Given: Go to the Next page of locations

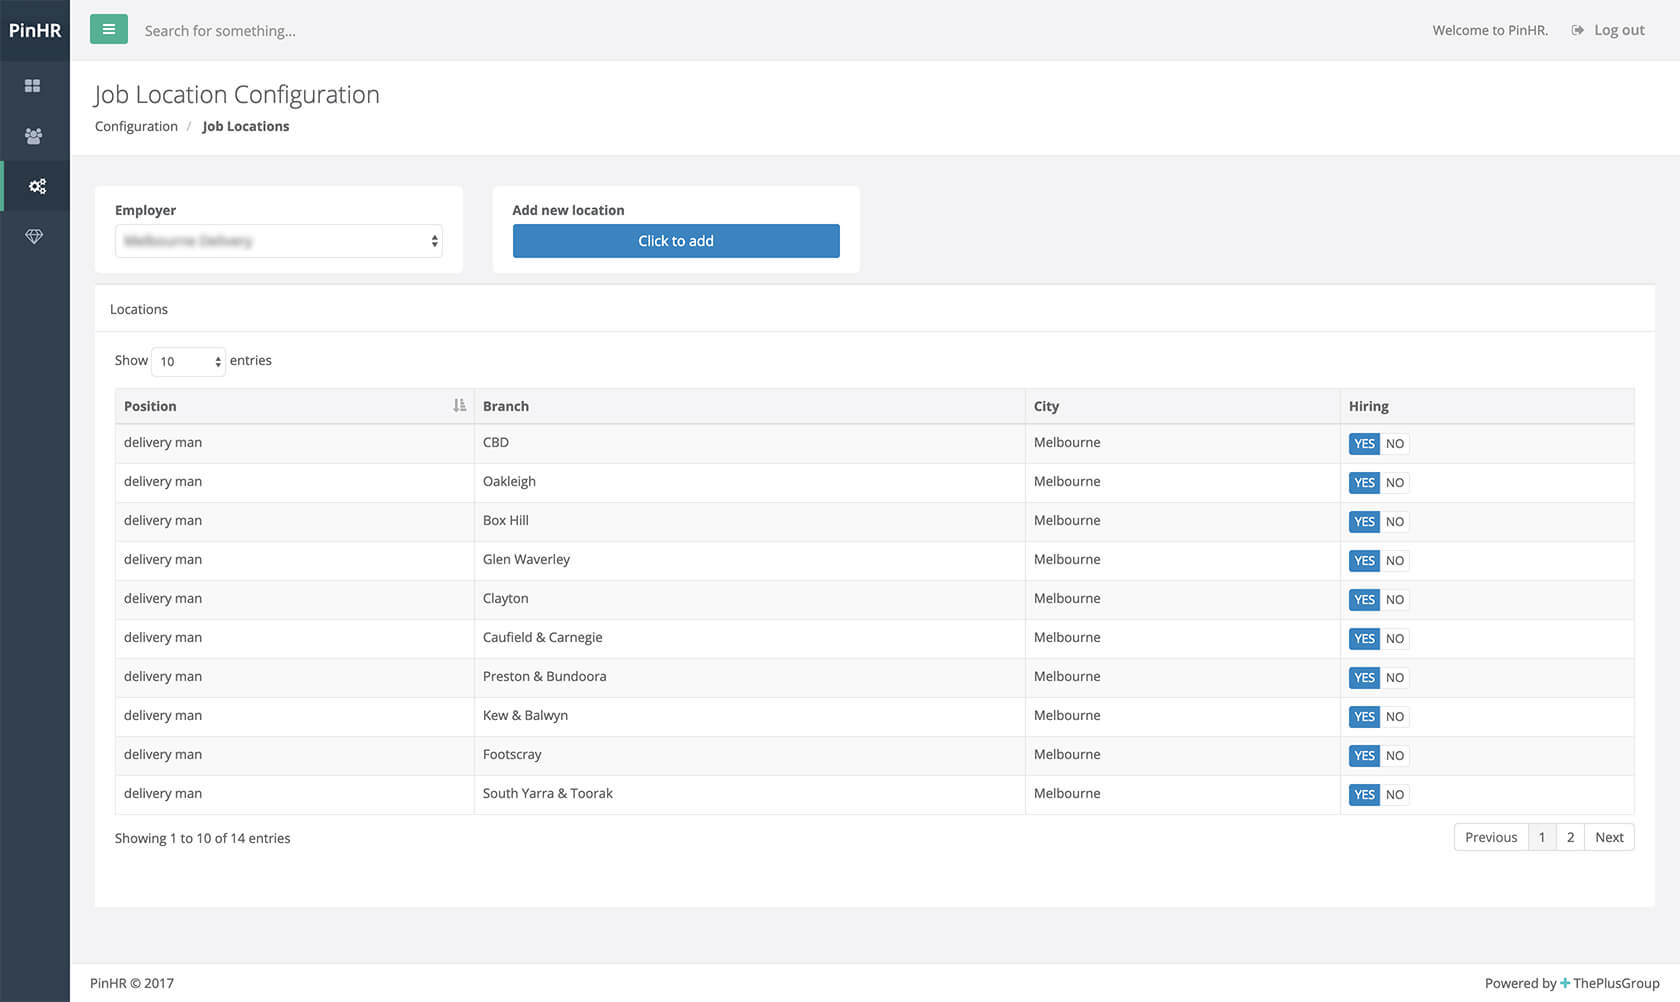Looking at the screenshot, I should tap(1609, 837).
